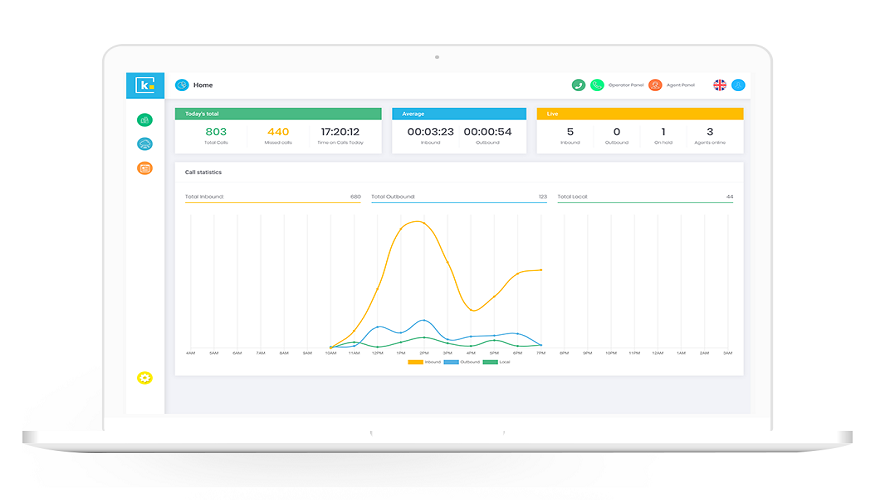Open the Operator Panel link
This screenshot has width=890, height=500.
(626, 85)
